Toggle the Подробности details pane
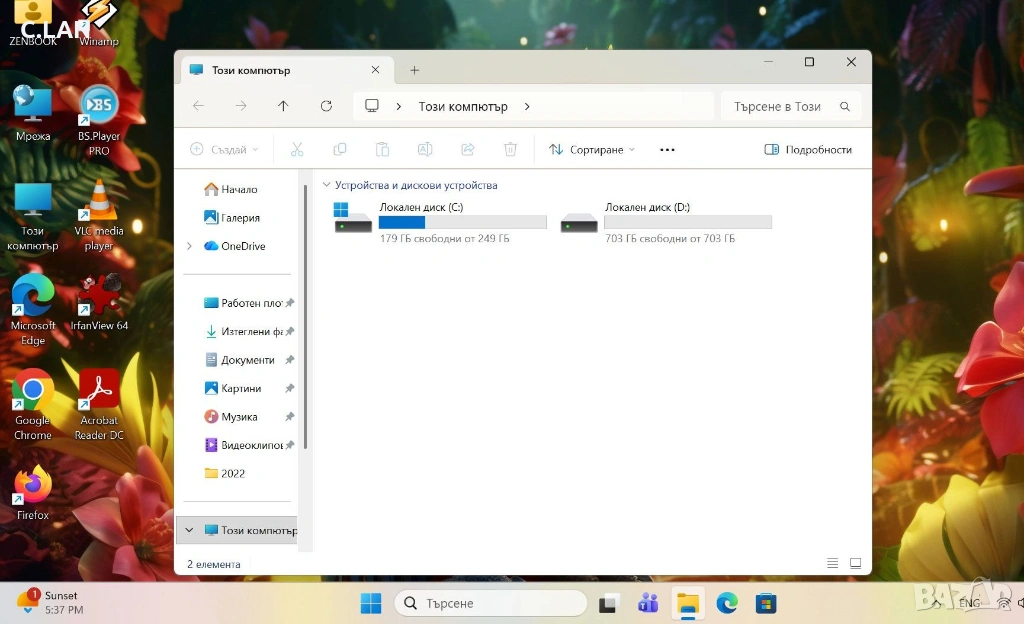Viewport: 1024px width, 624px height. pyautogui.click(x=808, y=150)
